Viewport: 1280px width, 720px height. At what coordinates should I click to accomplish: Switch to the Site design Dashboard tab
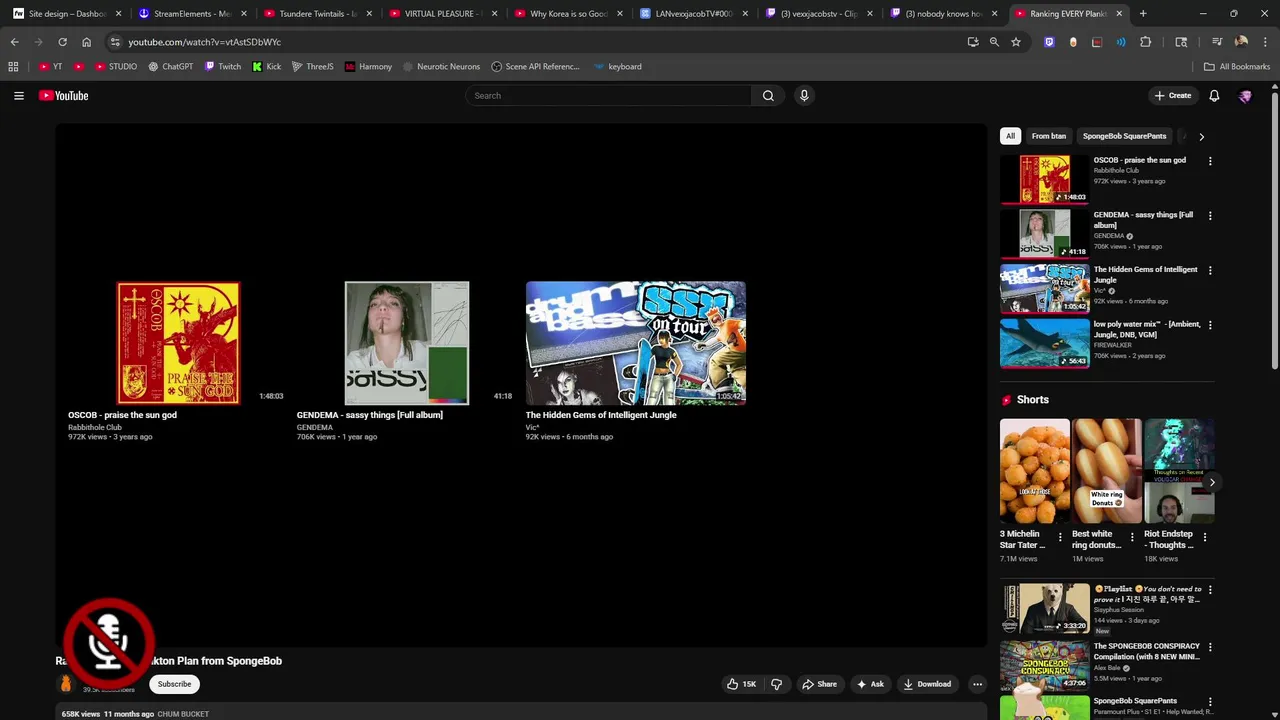pos(65,14)
